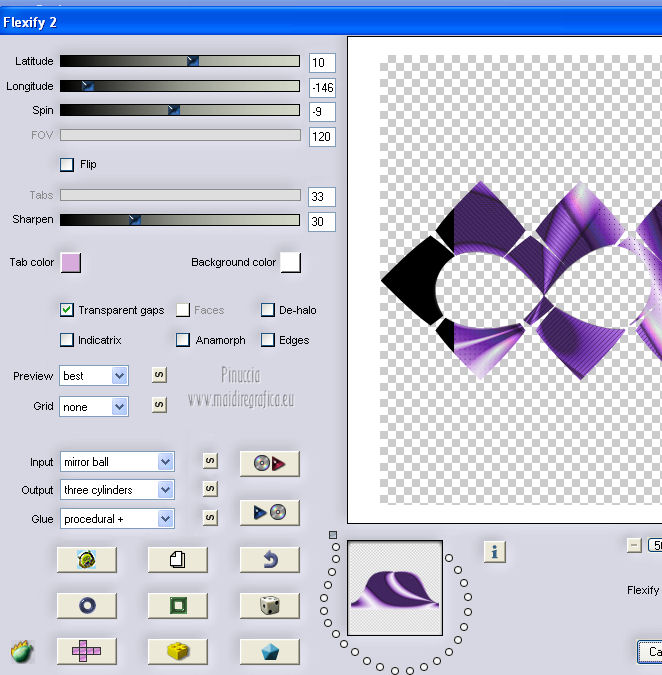Click the S button next to Glue
The image size is (662, 675).
[210, 517]
